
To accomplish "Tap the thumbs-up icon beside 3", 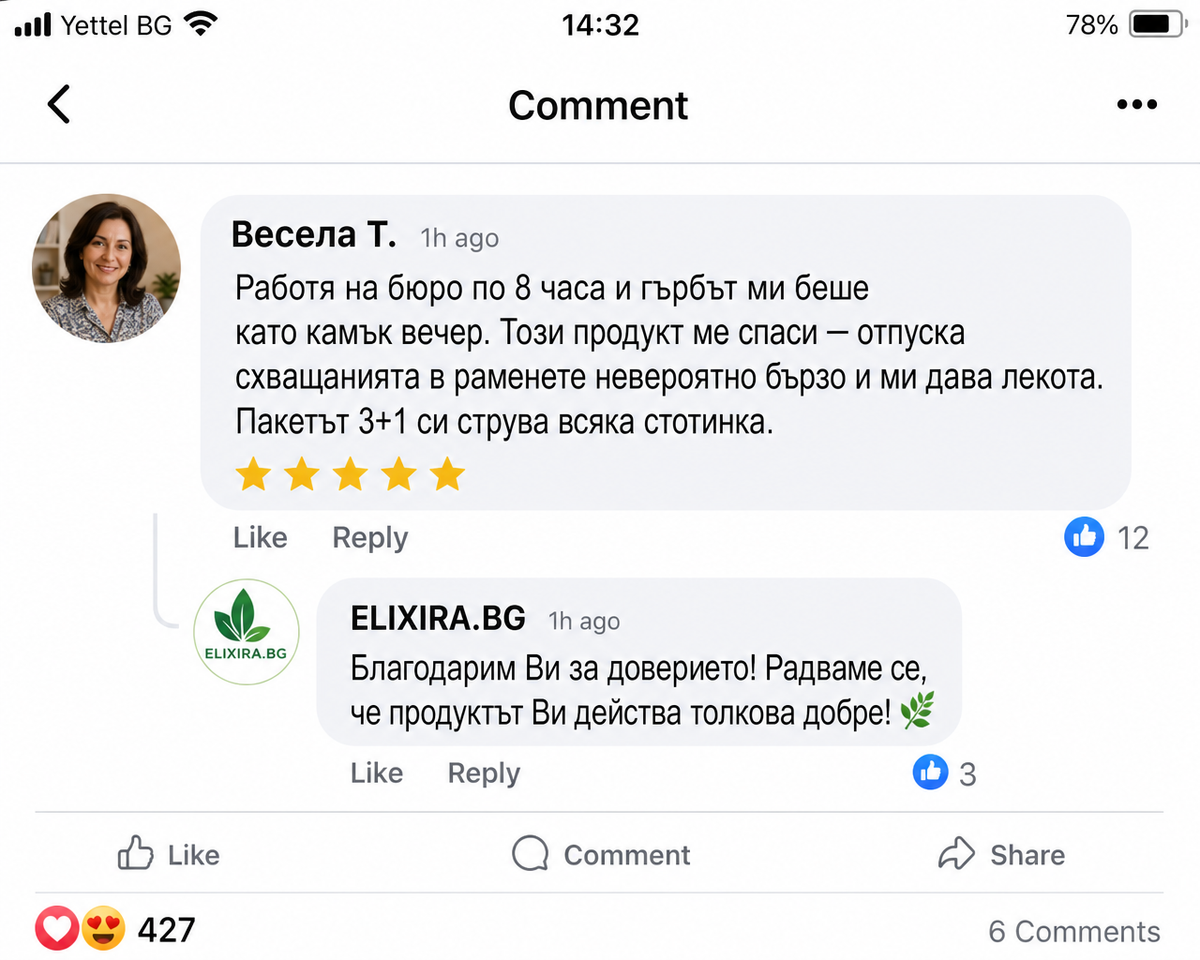I will click(930, 772).
